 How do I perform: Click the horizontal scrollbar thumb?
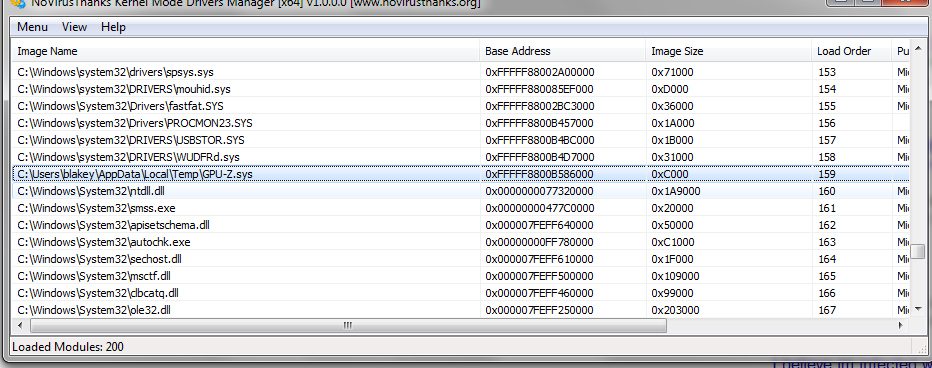coord(348,326)
